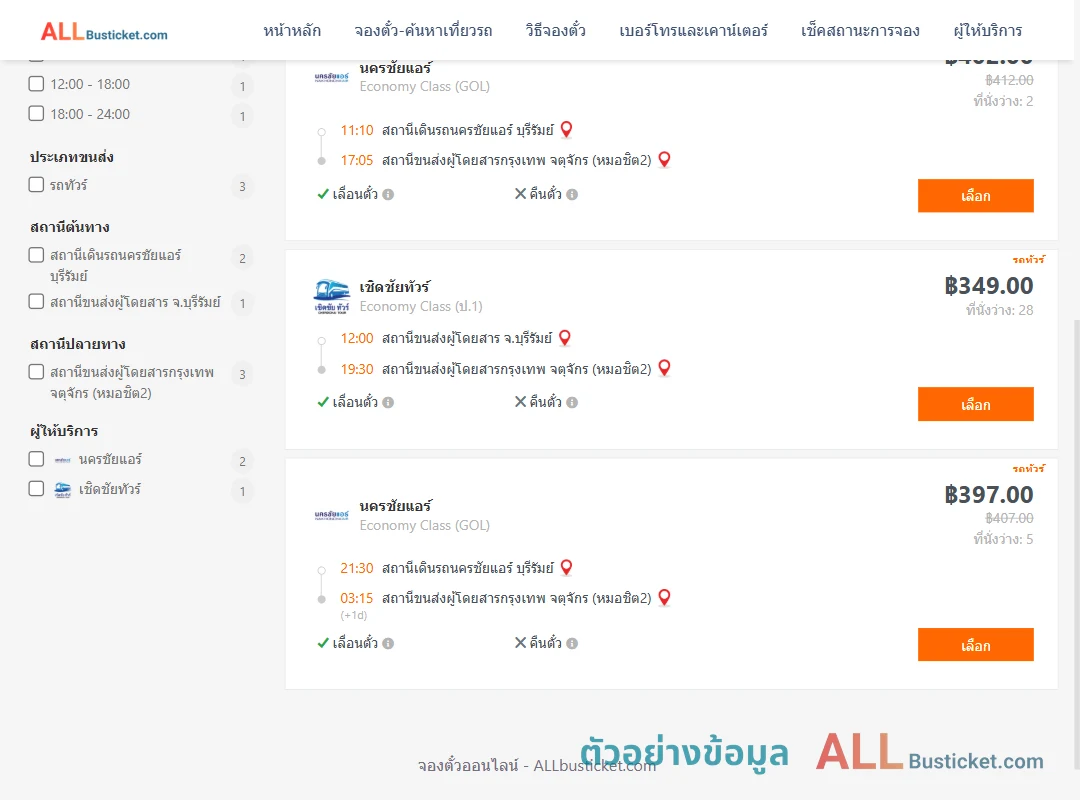Click Nakhonchai Air logo on 11:10 trip
This screenshot has width=1080, height=800.
click(331, 77)
